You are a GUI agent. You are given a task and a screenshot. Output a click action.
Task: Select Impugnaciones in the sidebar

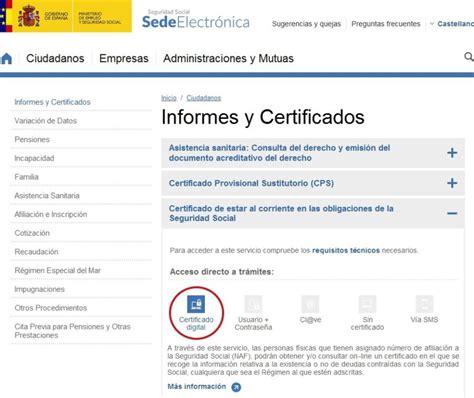(x=39, y=289)
